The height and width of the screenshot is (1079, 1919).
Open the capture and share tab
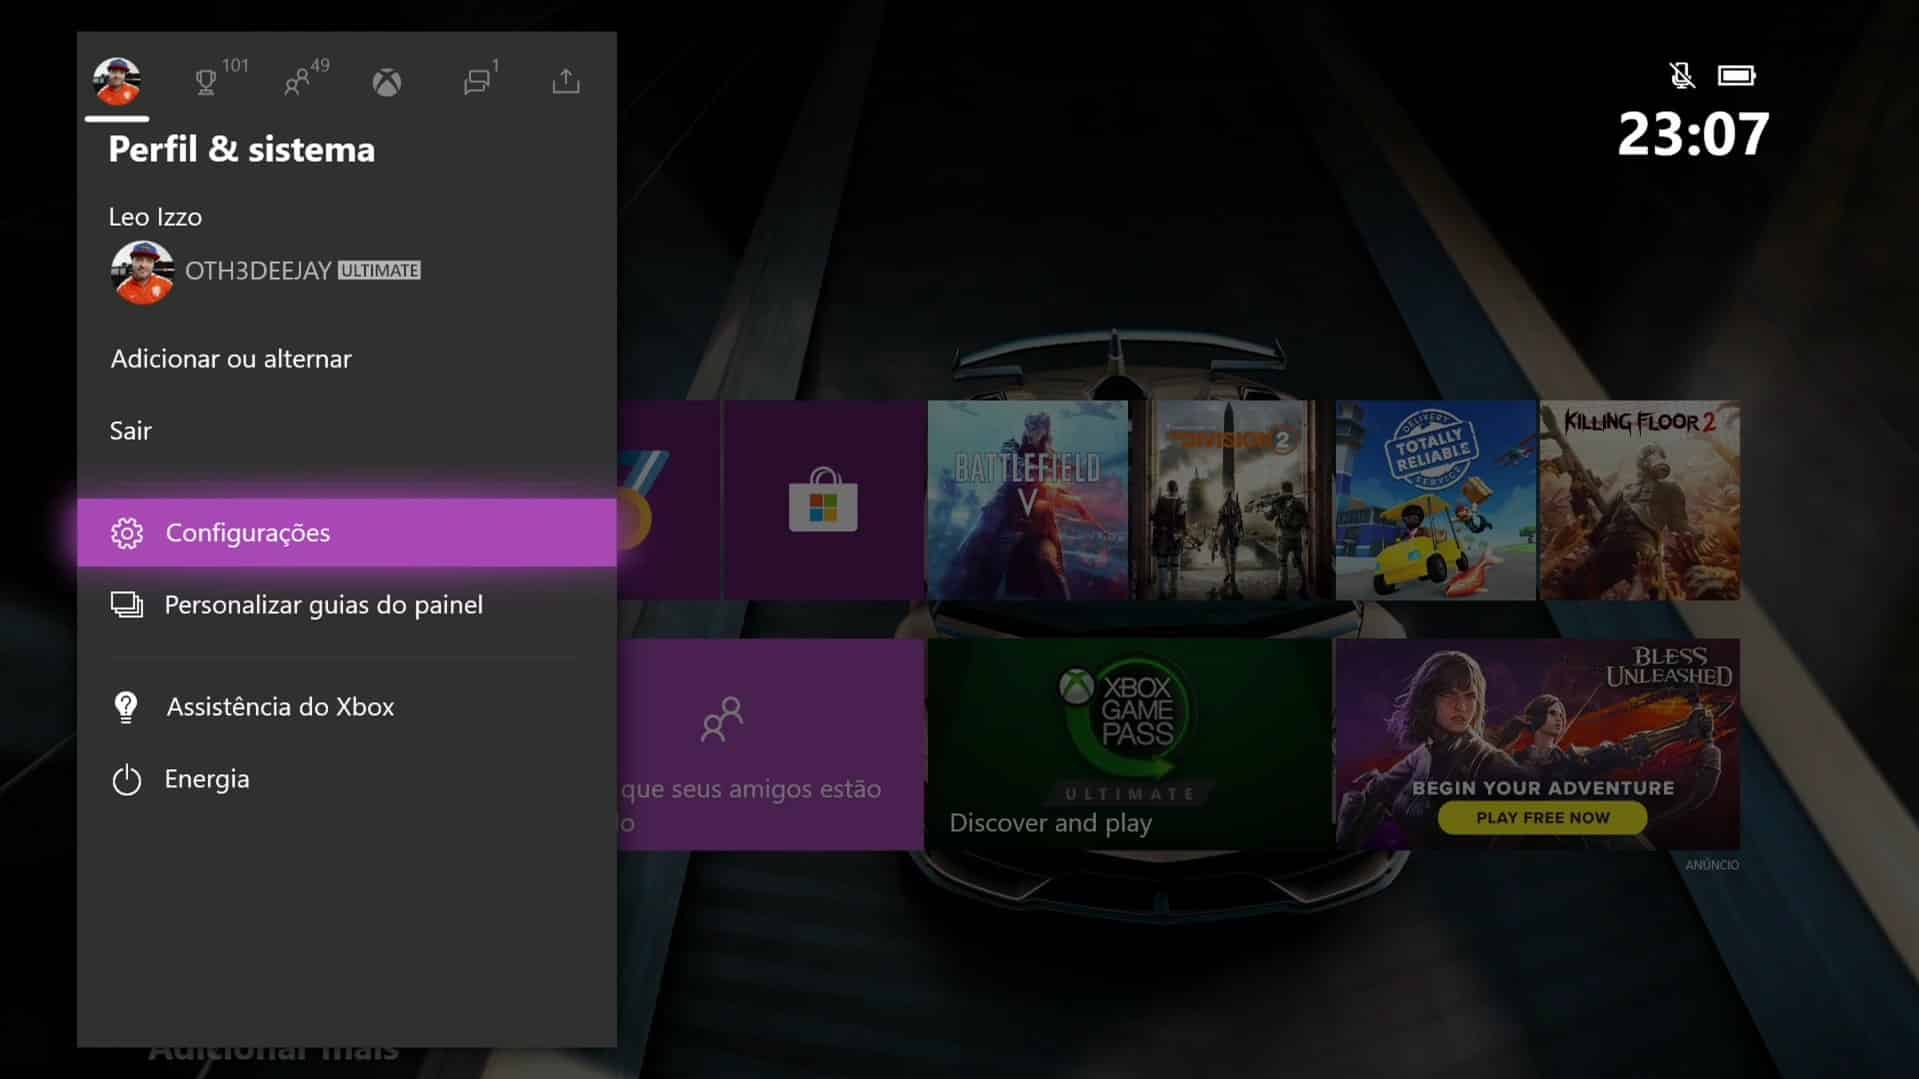566,81
